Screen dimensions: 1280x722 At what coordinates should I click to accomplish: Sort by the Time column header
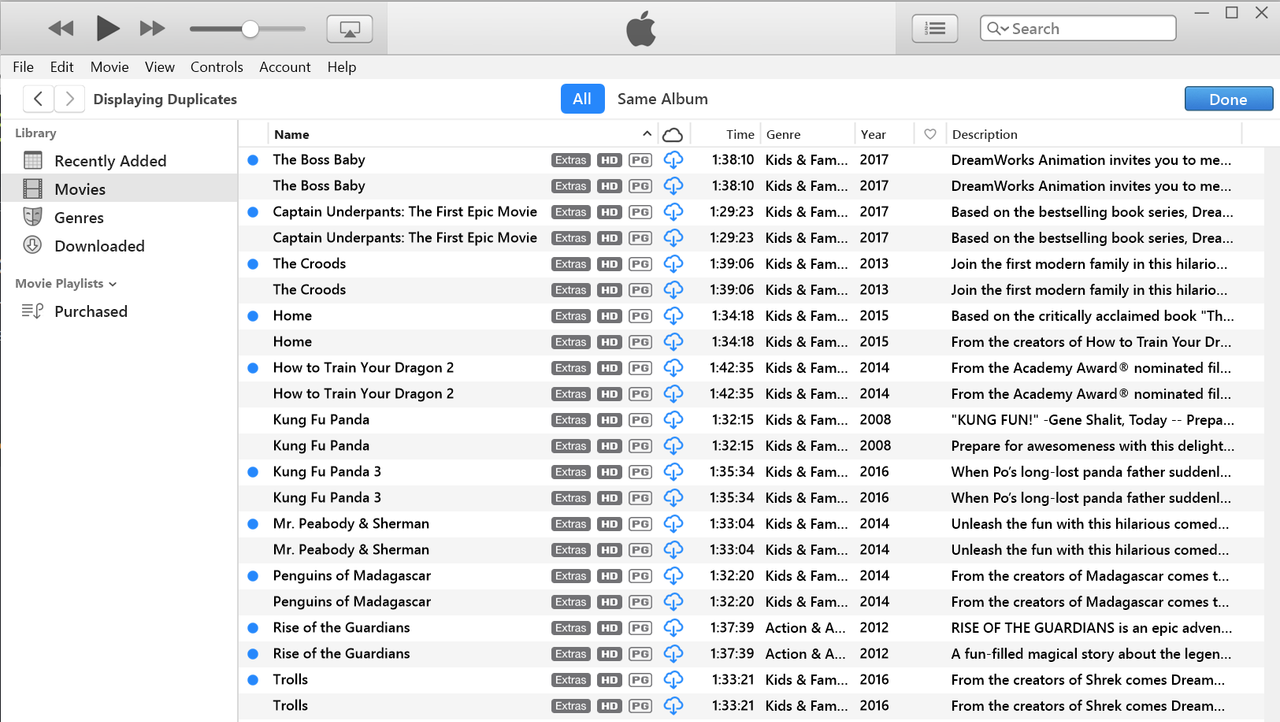[740, 134]
